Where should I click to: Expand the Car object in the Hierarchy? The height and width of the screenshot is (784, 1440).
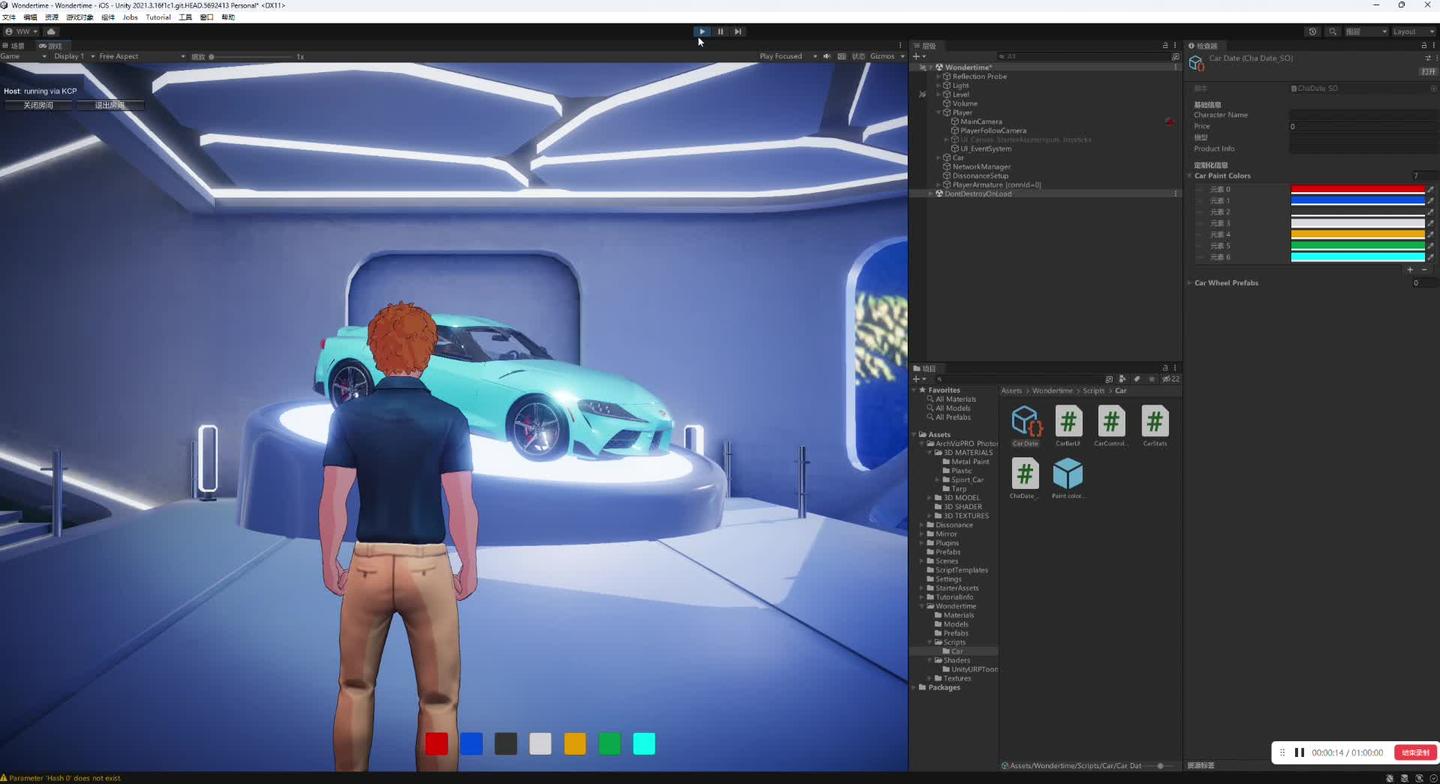[936, 157]
